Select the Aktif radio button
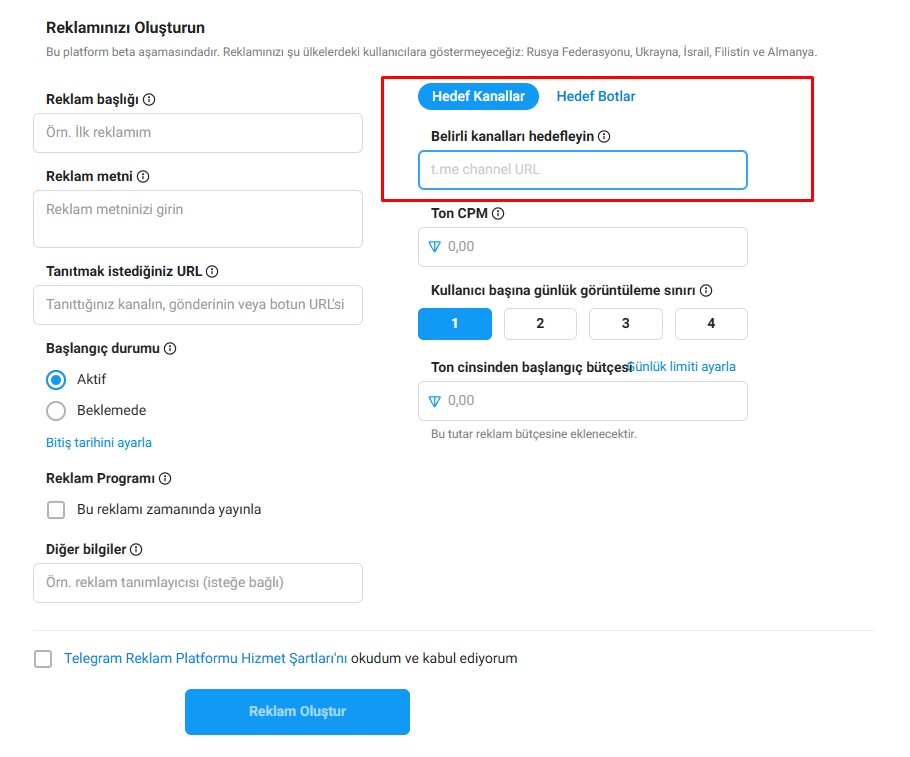 tap(56, 380)
